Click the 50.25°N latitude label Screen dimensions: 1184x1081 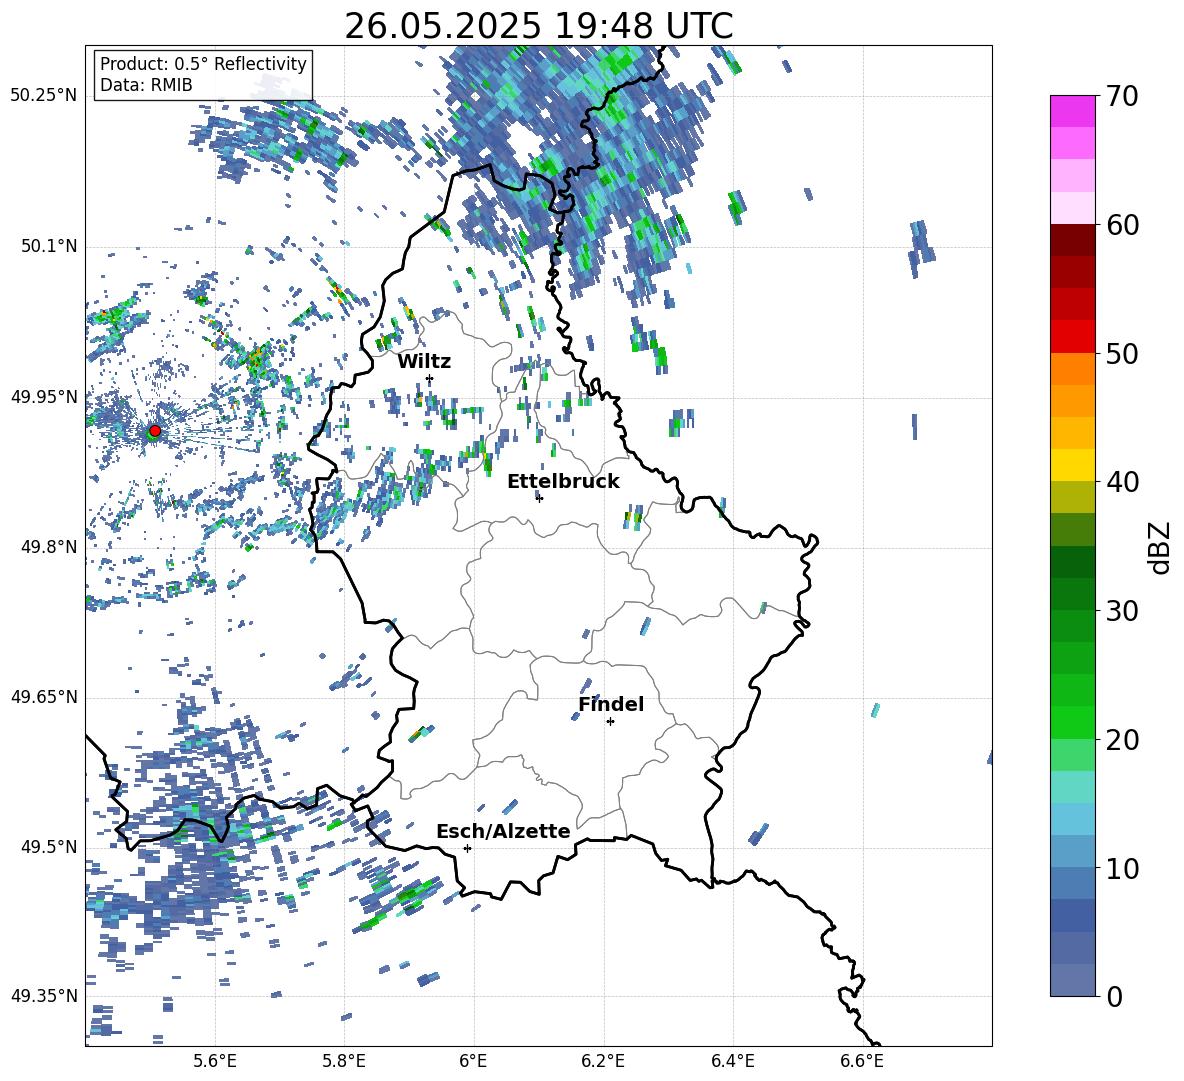point(44,96)
